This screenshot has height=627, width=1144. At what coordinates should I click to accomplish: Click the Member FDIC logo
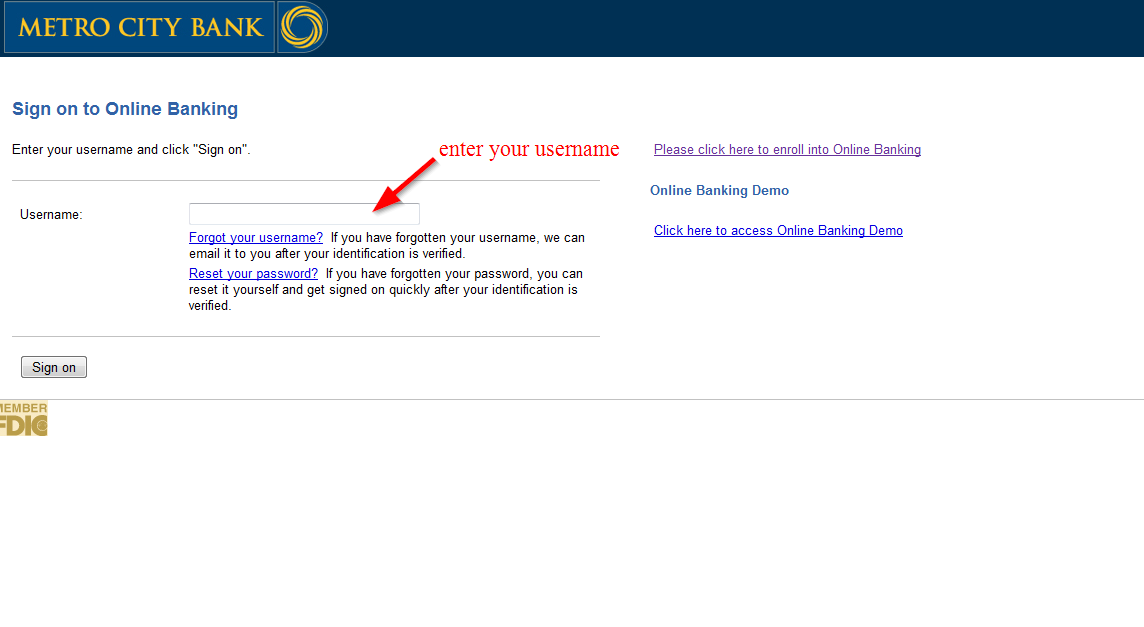(23, 419)
